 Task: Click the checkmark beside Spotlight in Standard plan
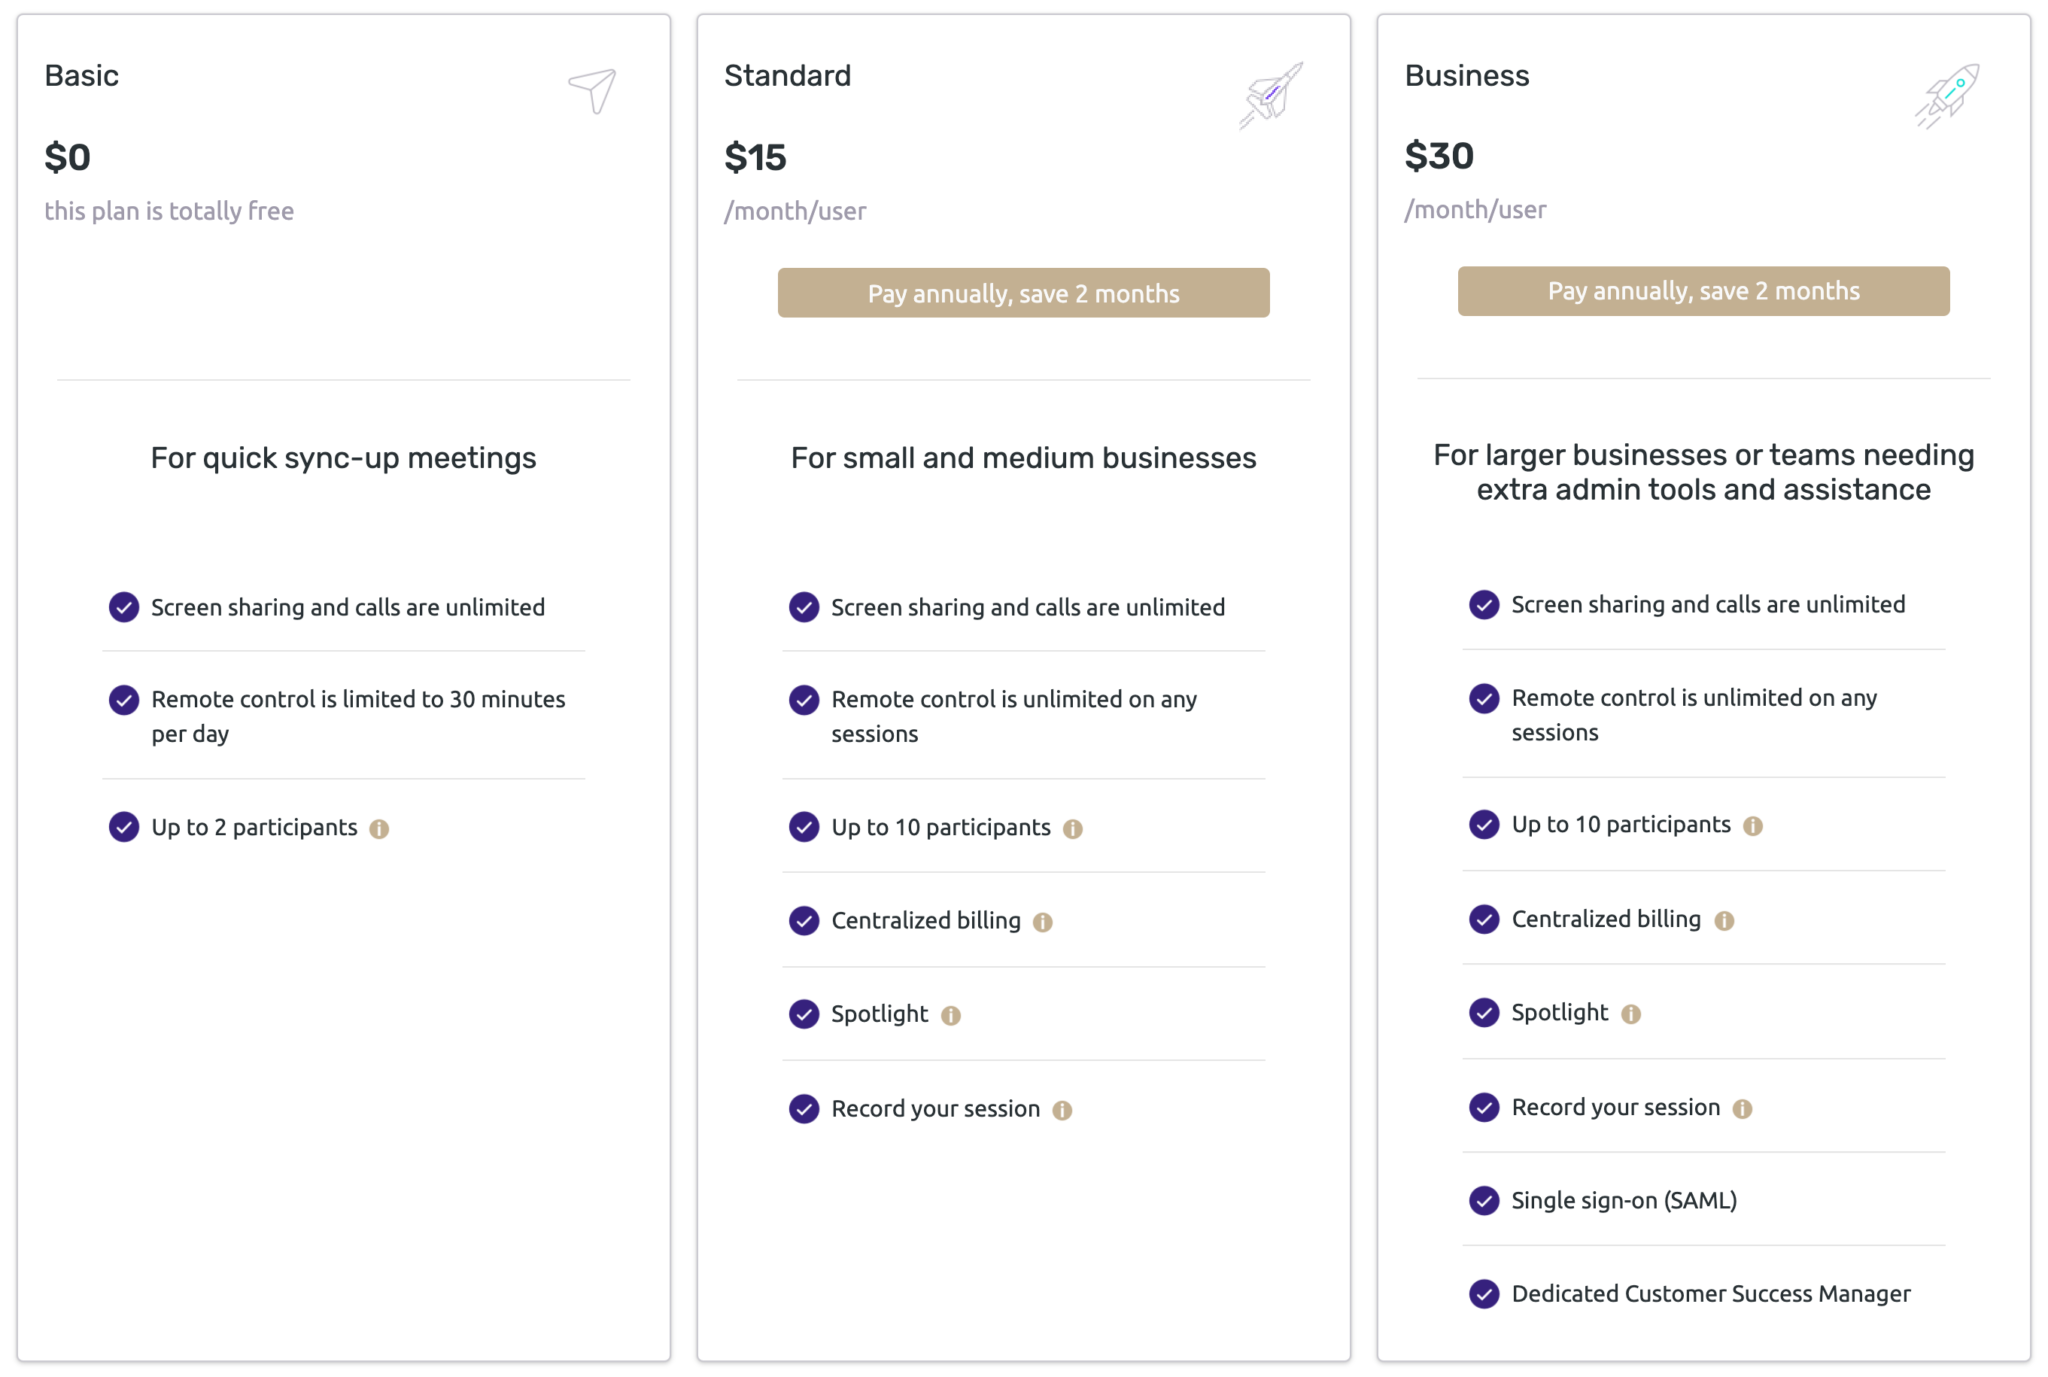803,1014
